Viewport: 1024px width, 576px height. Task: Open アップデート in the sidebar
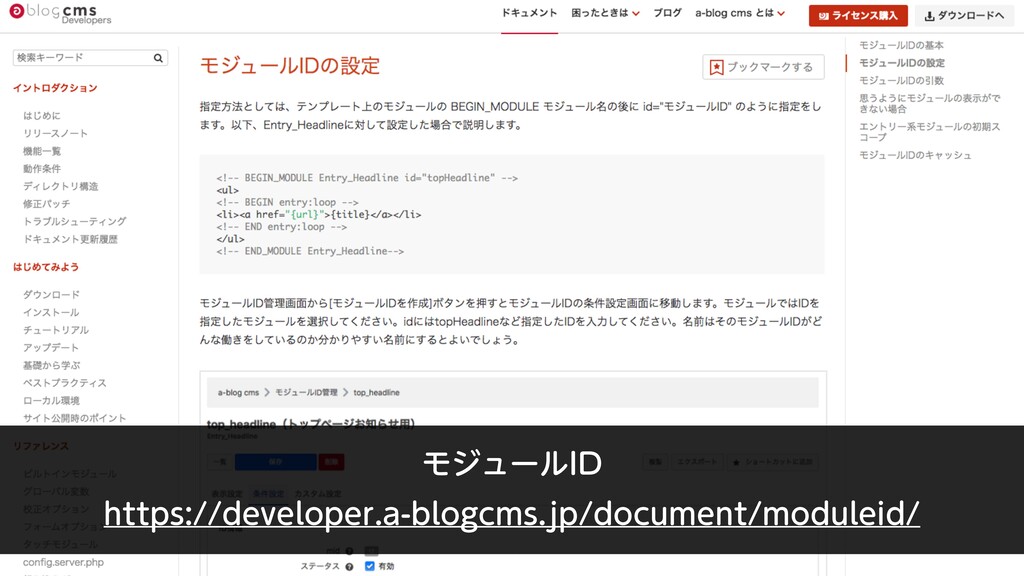(51, 347)
